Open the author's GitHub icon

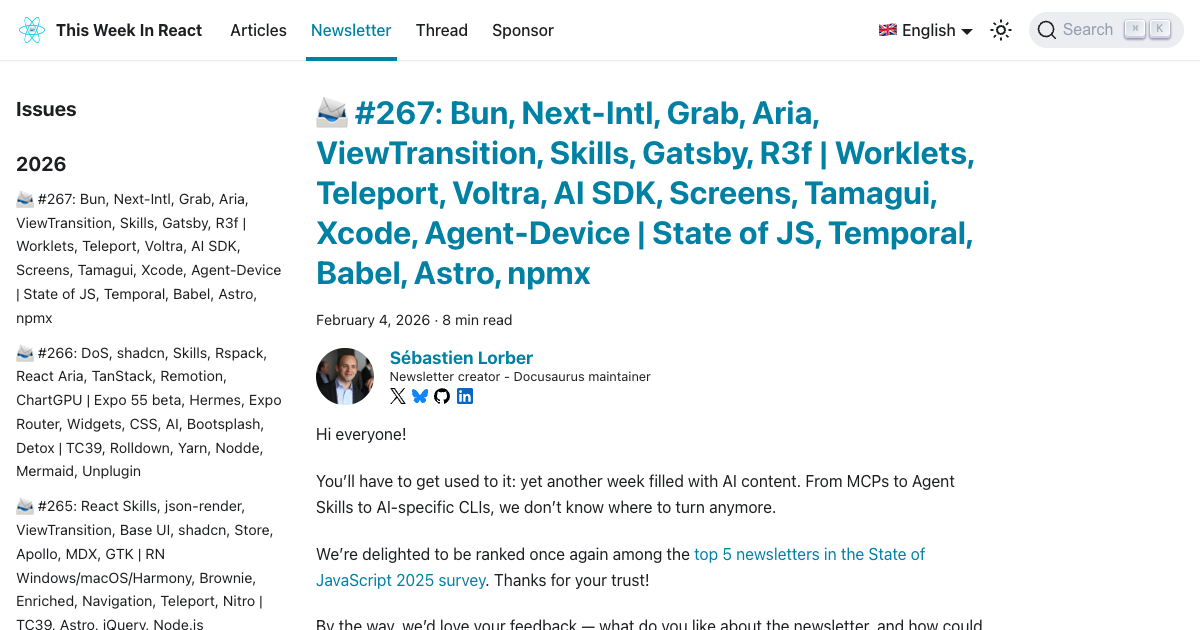click(x=441, y=396)
